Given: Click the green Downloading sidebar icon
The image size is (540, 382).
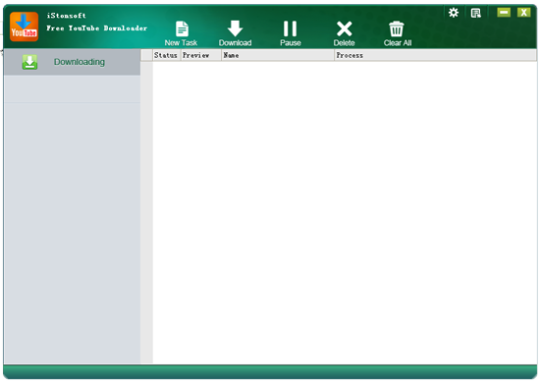Looking at the screenshot, I should [30, 62].
